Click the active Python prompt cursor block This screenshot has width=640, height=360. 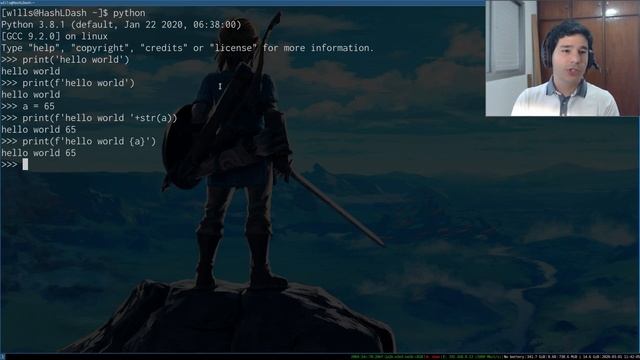pos(25,164)
